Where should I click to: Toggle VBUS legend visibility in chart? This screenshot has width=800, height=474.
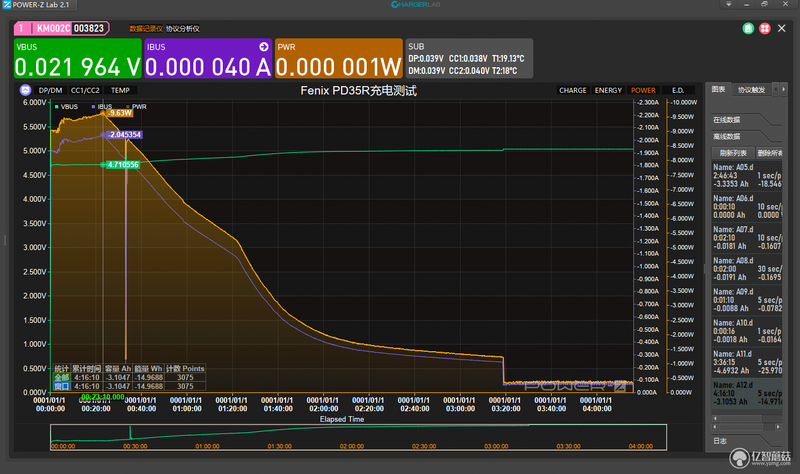(x=67, y=107)
